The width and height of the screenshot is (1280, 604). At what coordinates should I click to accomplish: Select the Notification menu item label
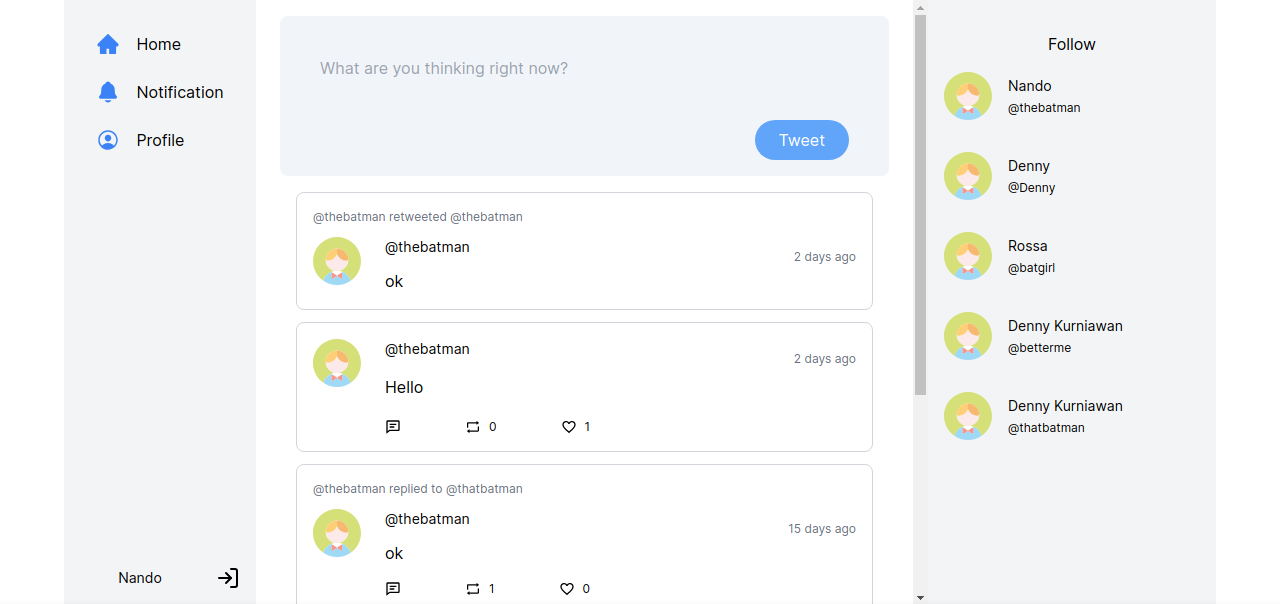point(180,92)
